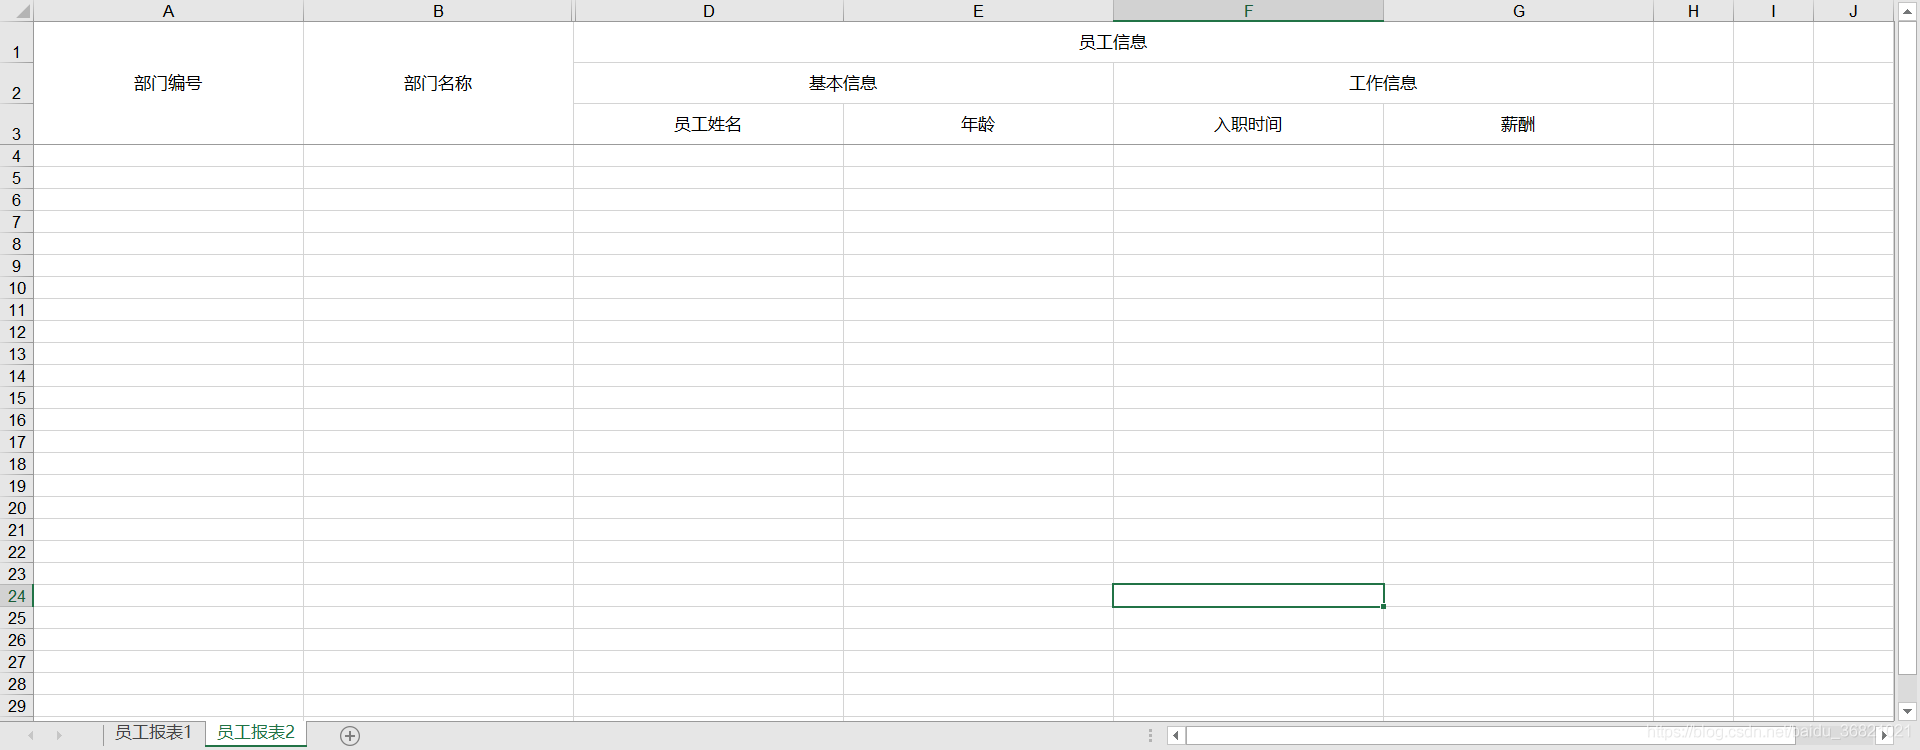Select the 员工报表2 sheet tab
Image resolution: width=1920 pixels, height=750 pixels.
(x=256, y=733)
